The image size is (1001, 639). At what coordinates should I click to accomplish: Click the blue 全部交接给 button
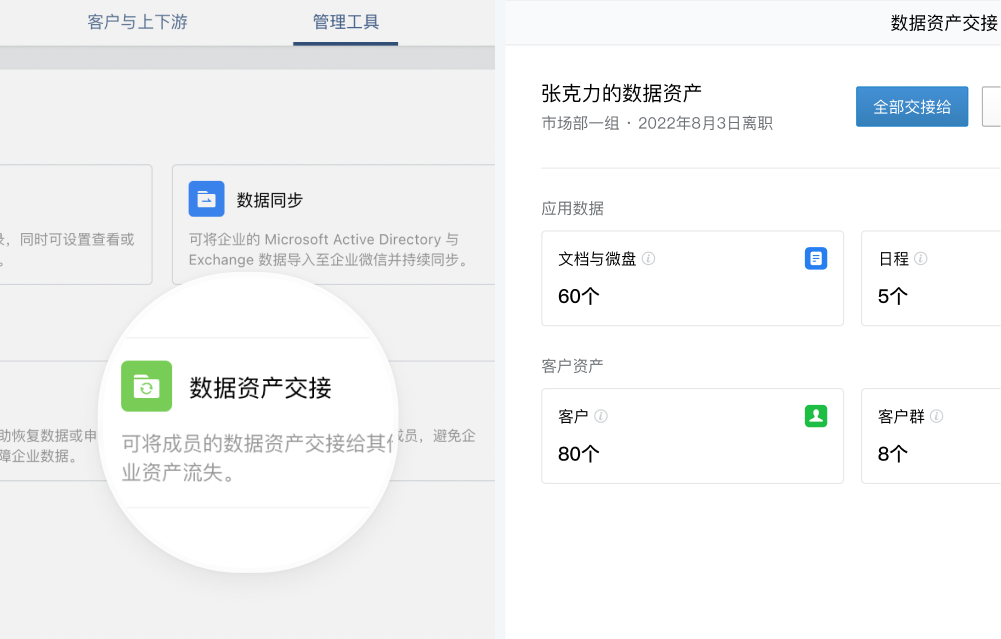pos(911,106)
